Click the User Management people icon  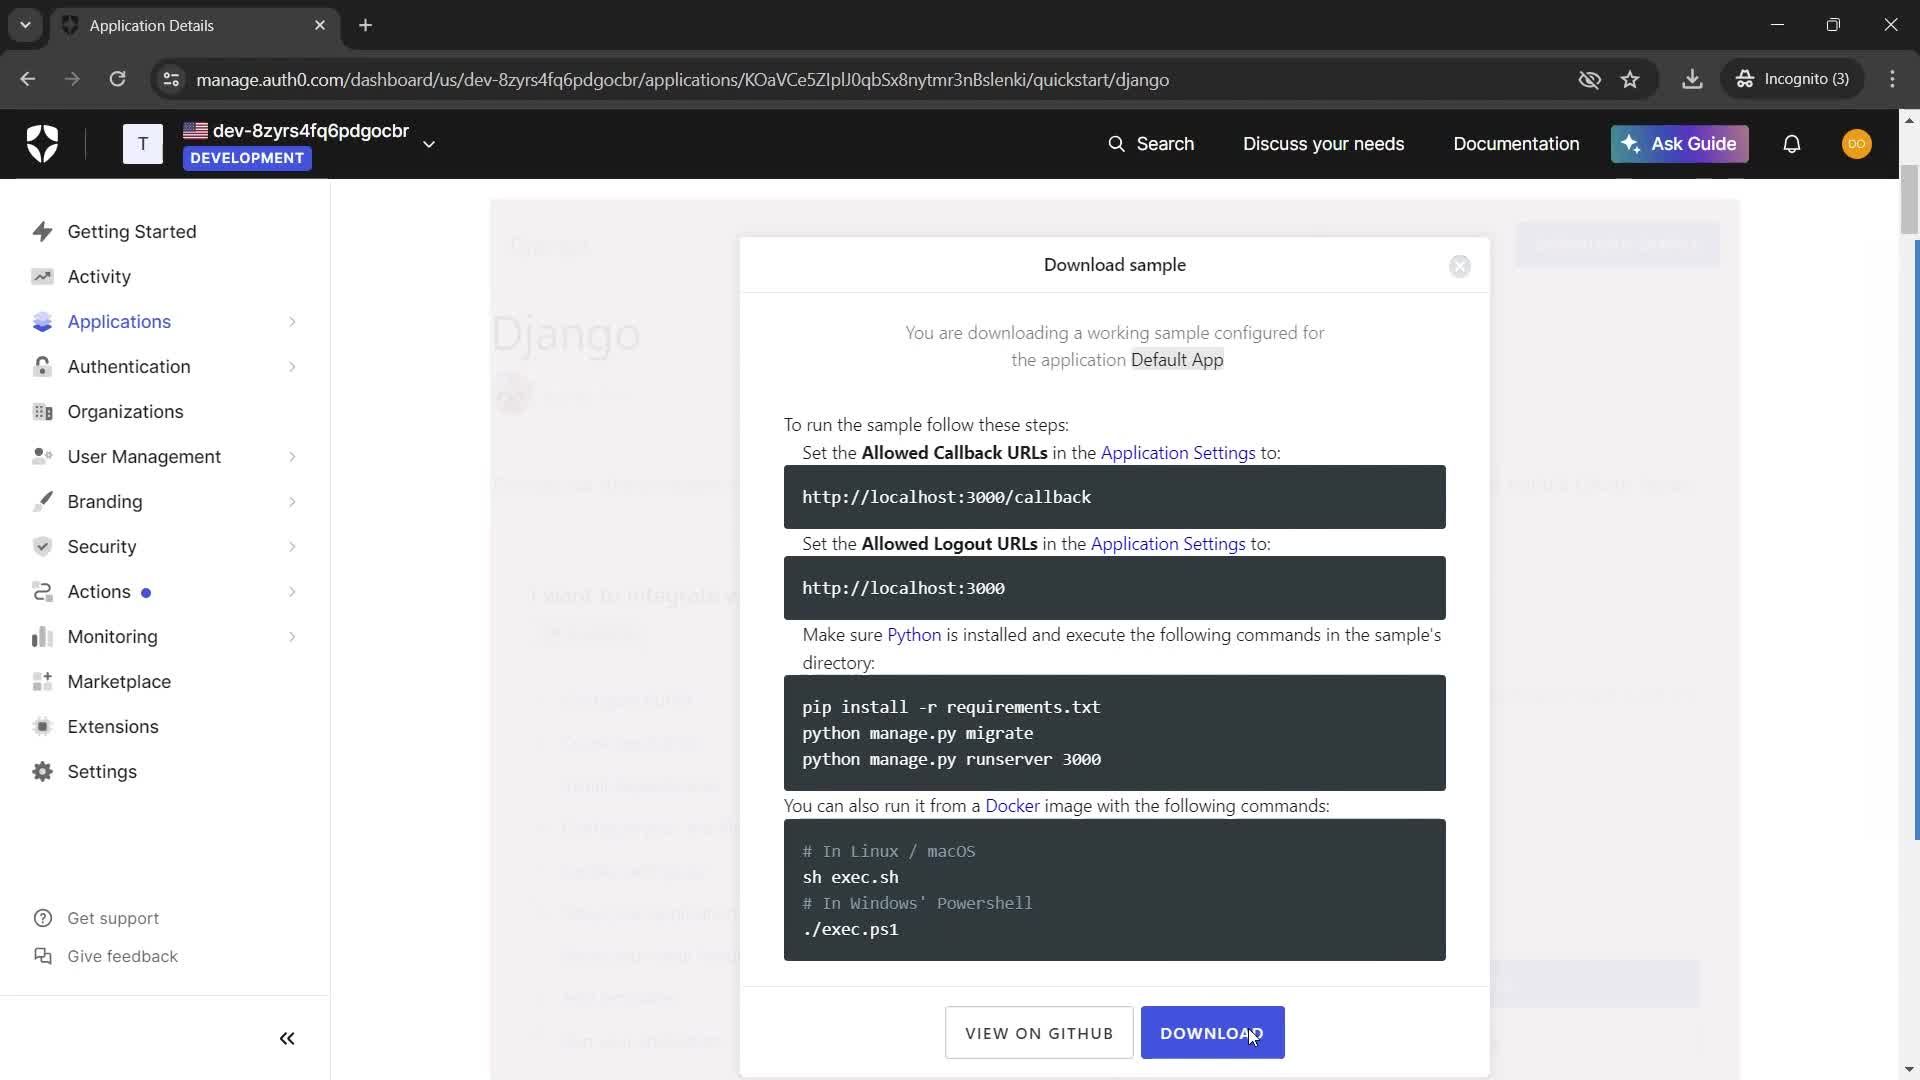tap(42, 457)
